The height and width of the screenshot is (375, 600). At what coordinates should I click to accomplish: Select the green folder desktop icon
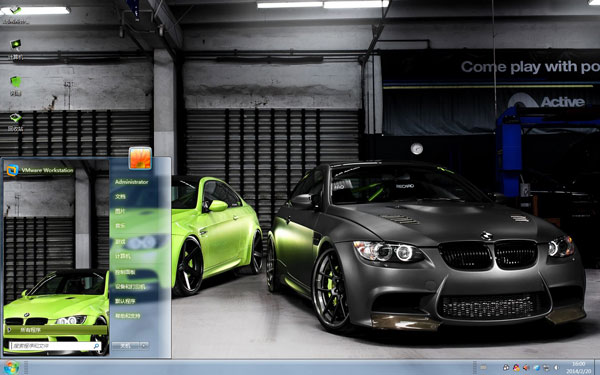click(x=16, y=86)
